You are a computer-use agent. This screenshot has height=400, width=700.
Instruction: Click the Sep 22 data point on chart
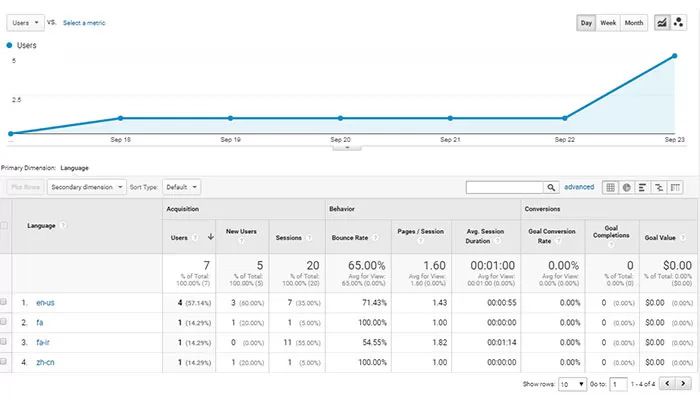(565, 118)
